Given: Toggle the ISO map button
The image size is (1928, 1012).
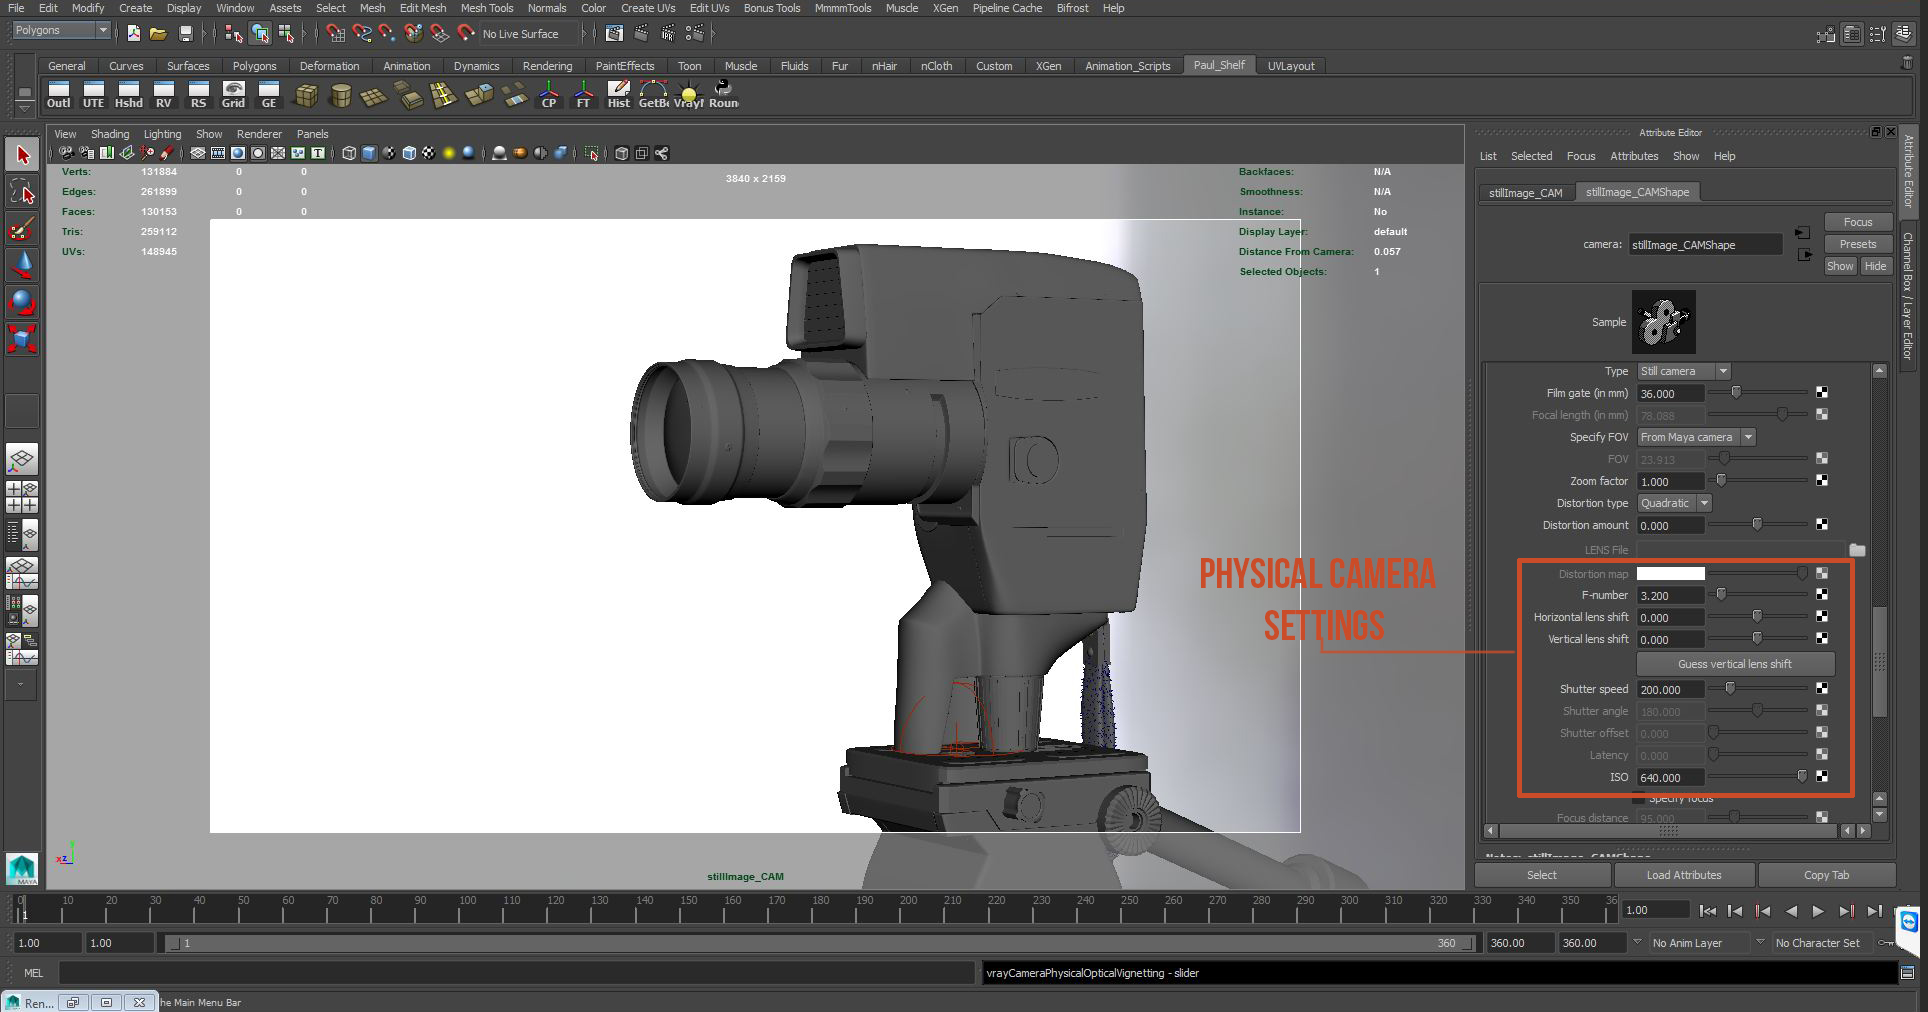Looking at the screenshot, I should (x=1822, y=777).
